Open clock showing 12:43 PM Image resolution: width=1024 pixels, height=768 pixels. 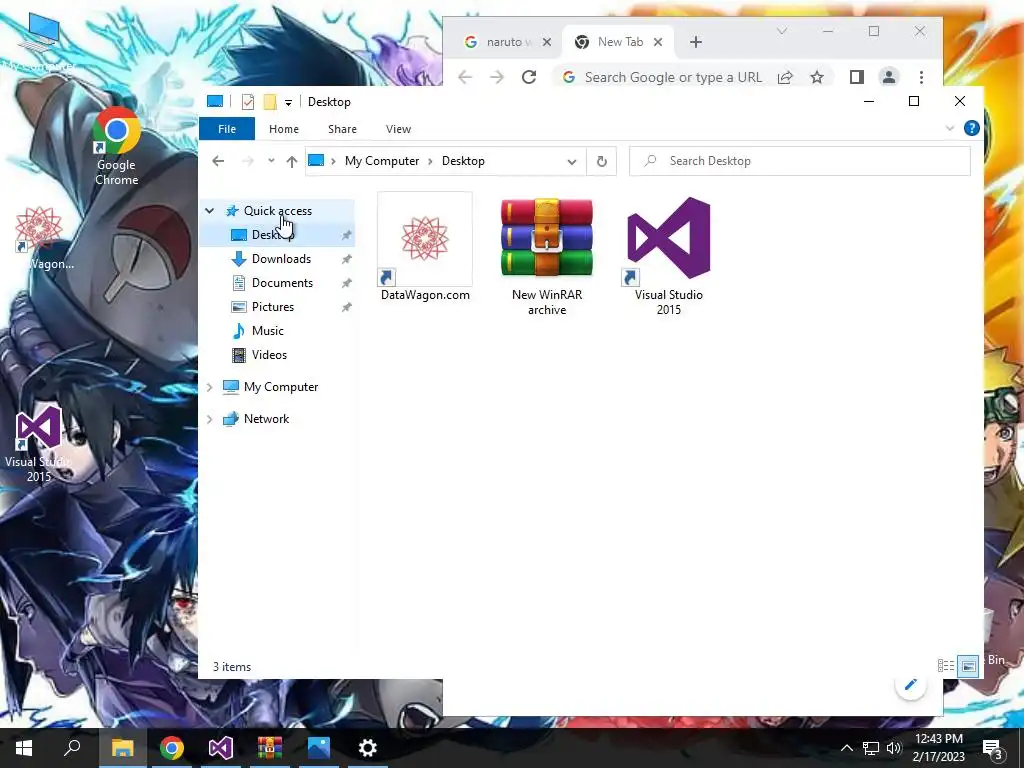pos(938,748)
